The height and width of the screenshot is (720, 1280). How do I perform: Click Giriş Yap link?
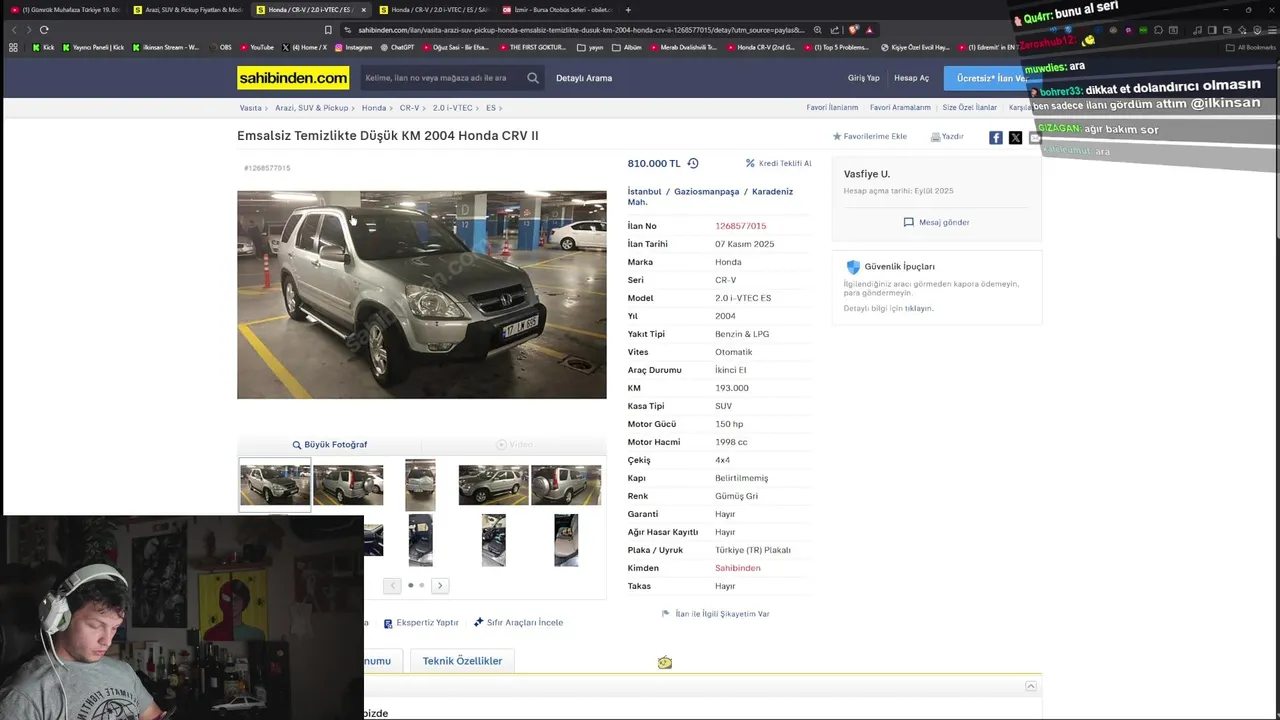coord(864,78)
